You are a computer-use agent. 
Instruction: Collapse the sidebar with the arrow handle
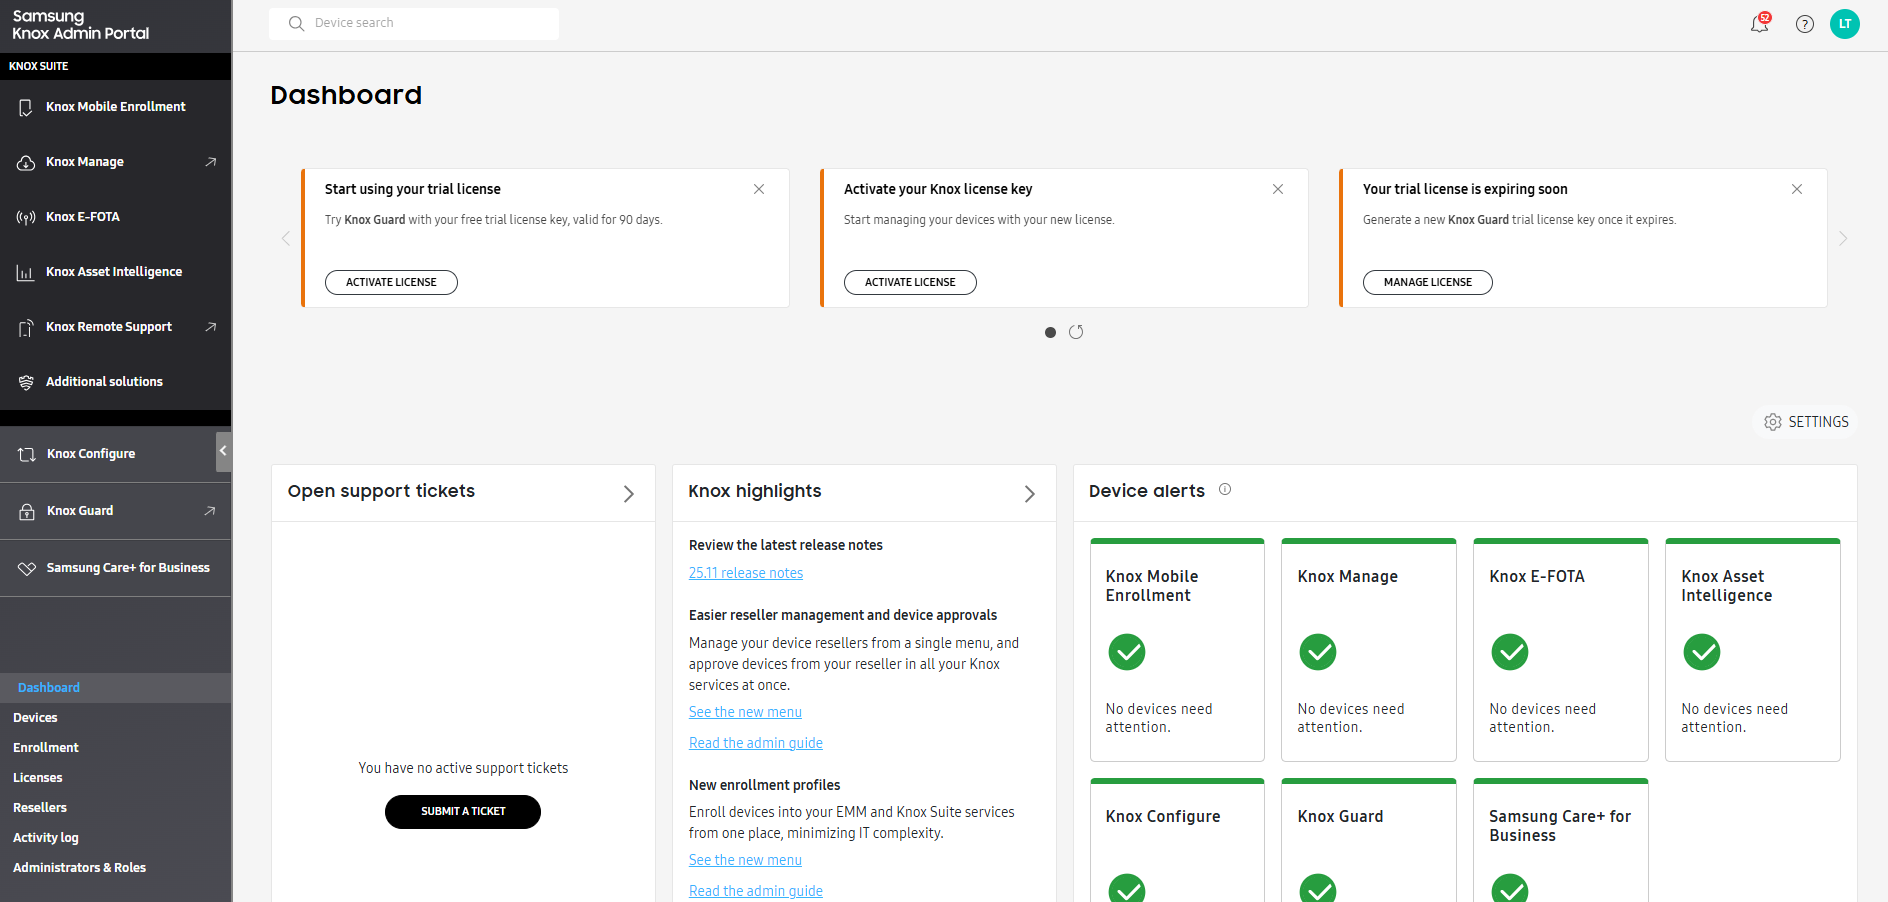click(223, 452)
